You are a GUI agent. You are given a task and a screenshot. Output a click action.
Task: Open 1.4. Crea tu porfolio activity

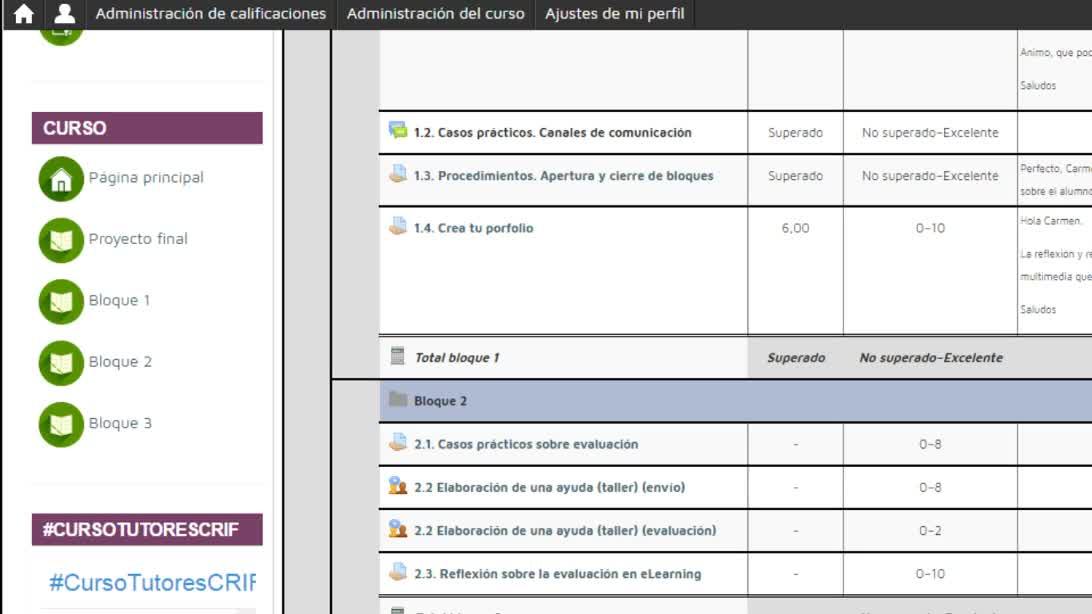tap(474, 228)
